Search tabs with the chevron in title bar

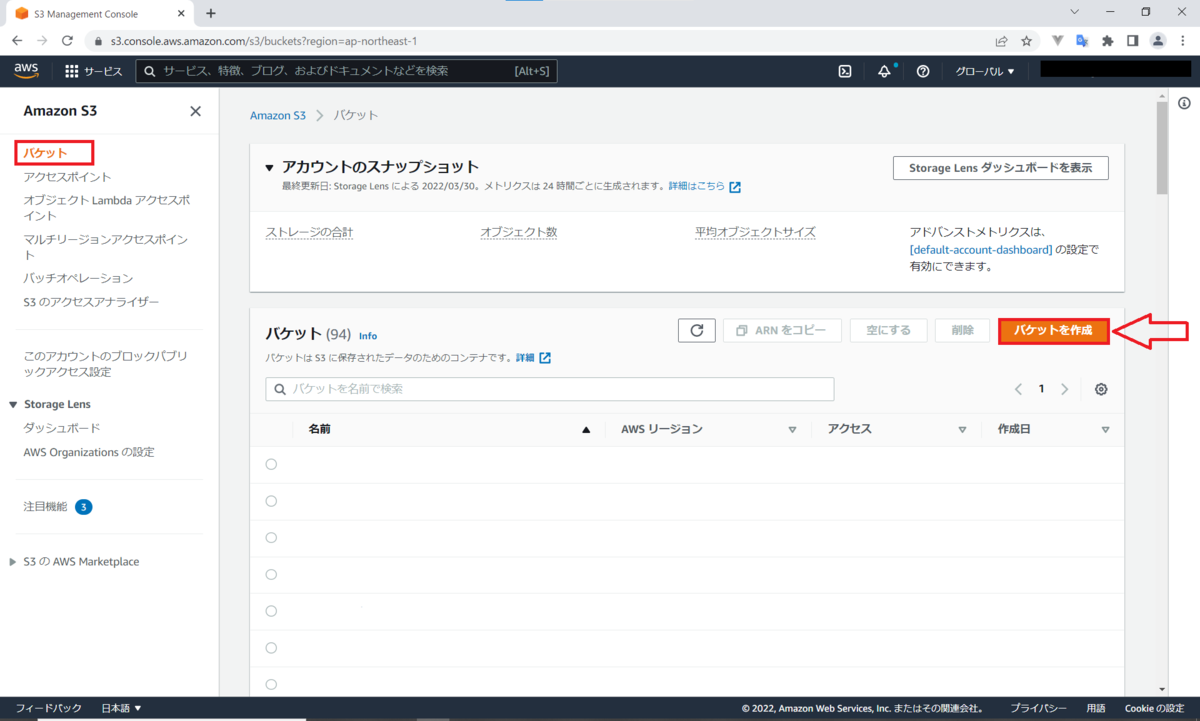[x=1075, y=12]
